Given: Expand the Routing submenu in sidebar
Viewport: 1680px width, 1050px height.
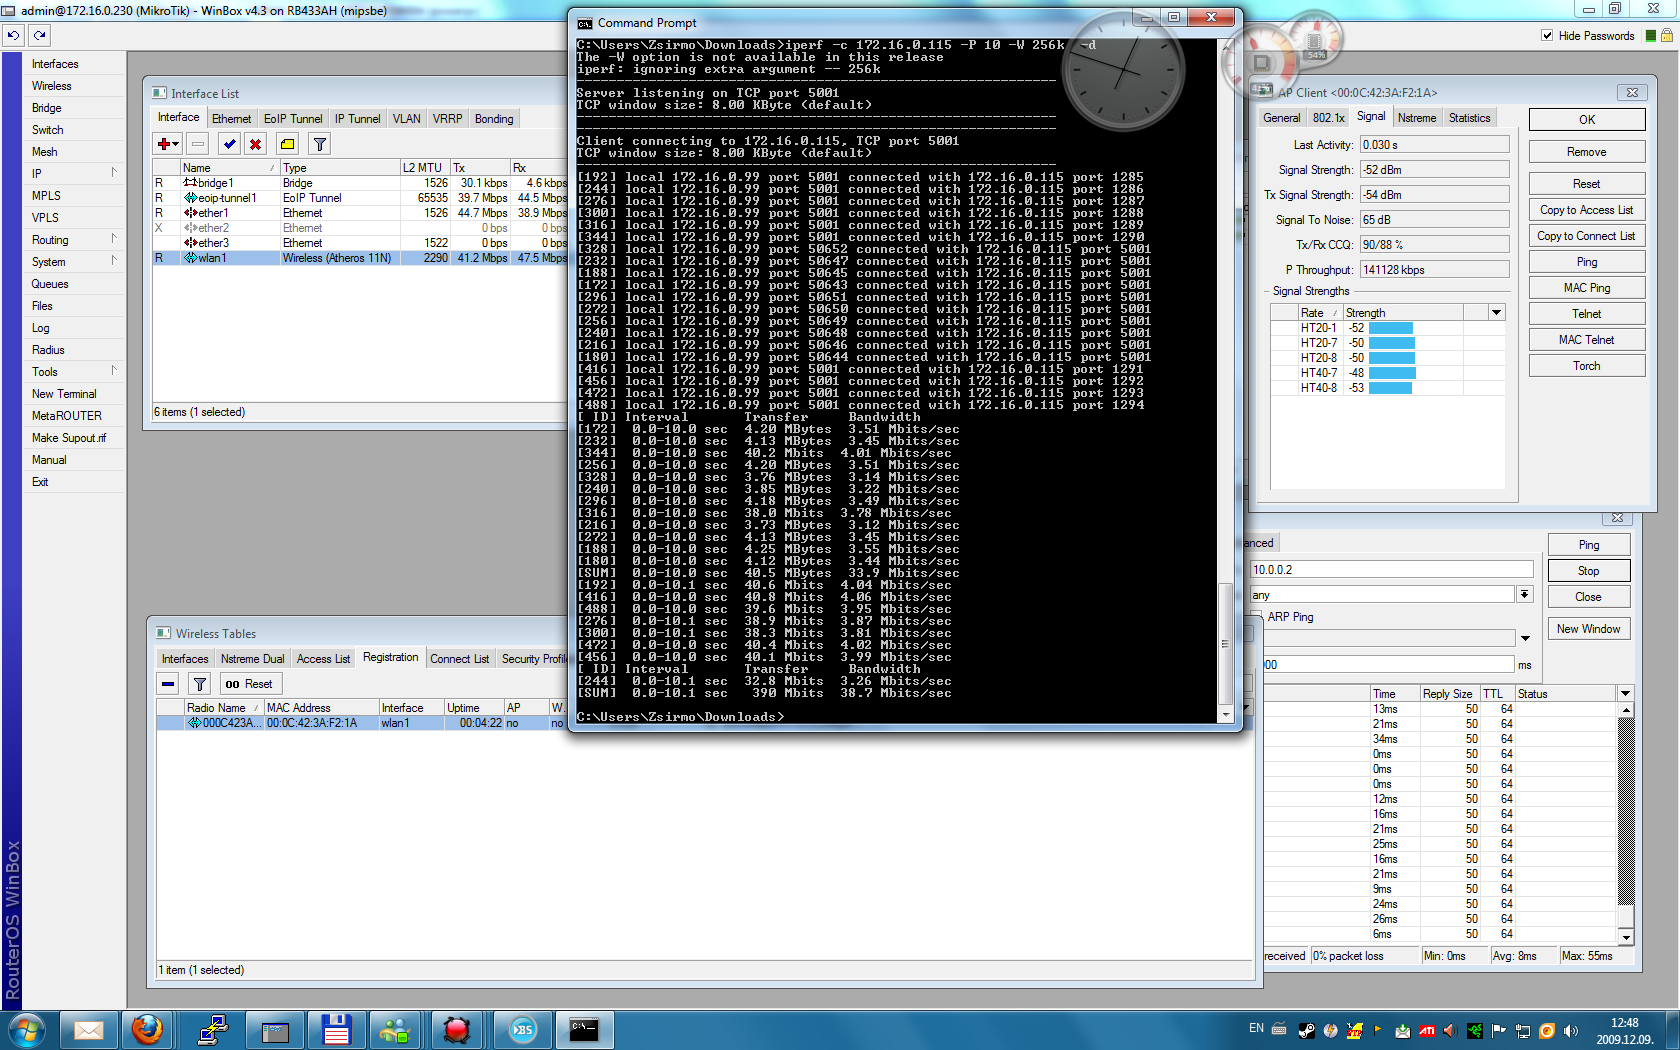Looking at the screenshot, I should tap(114, 239).
